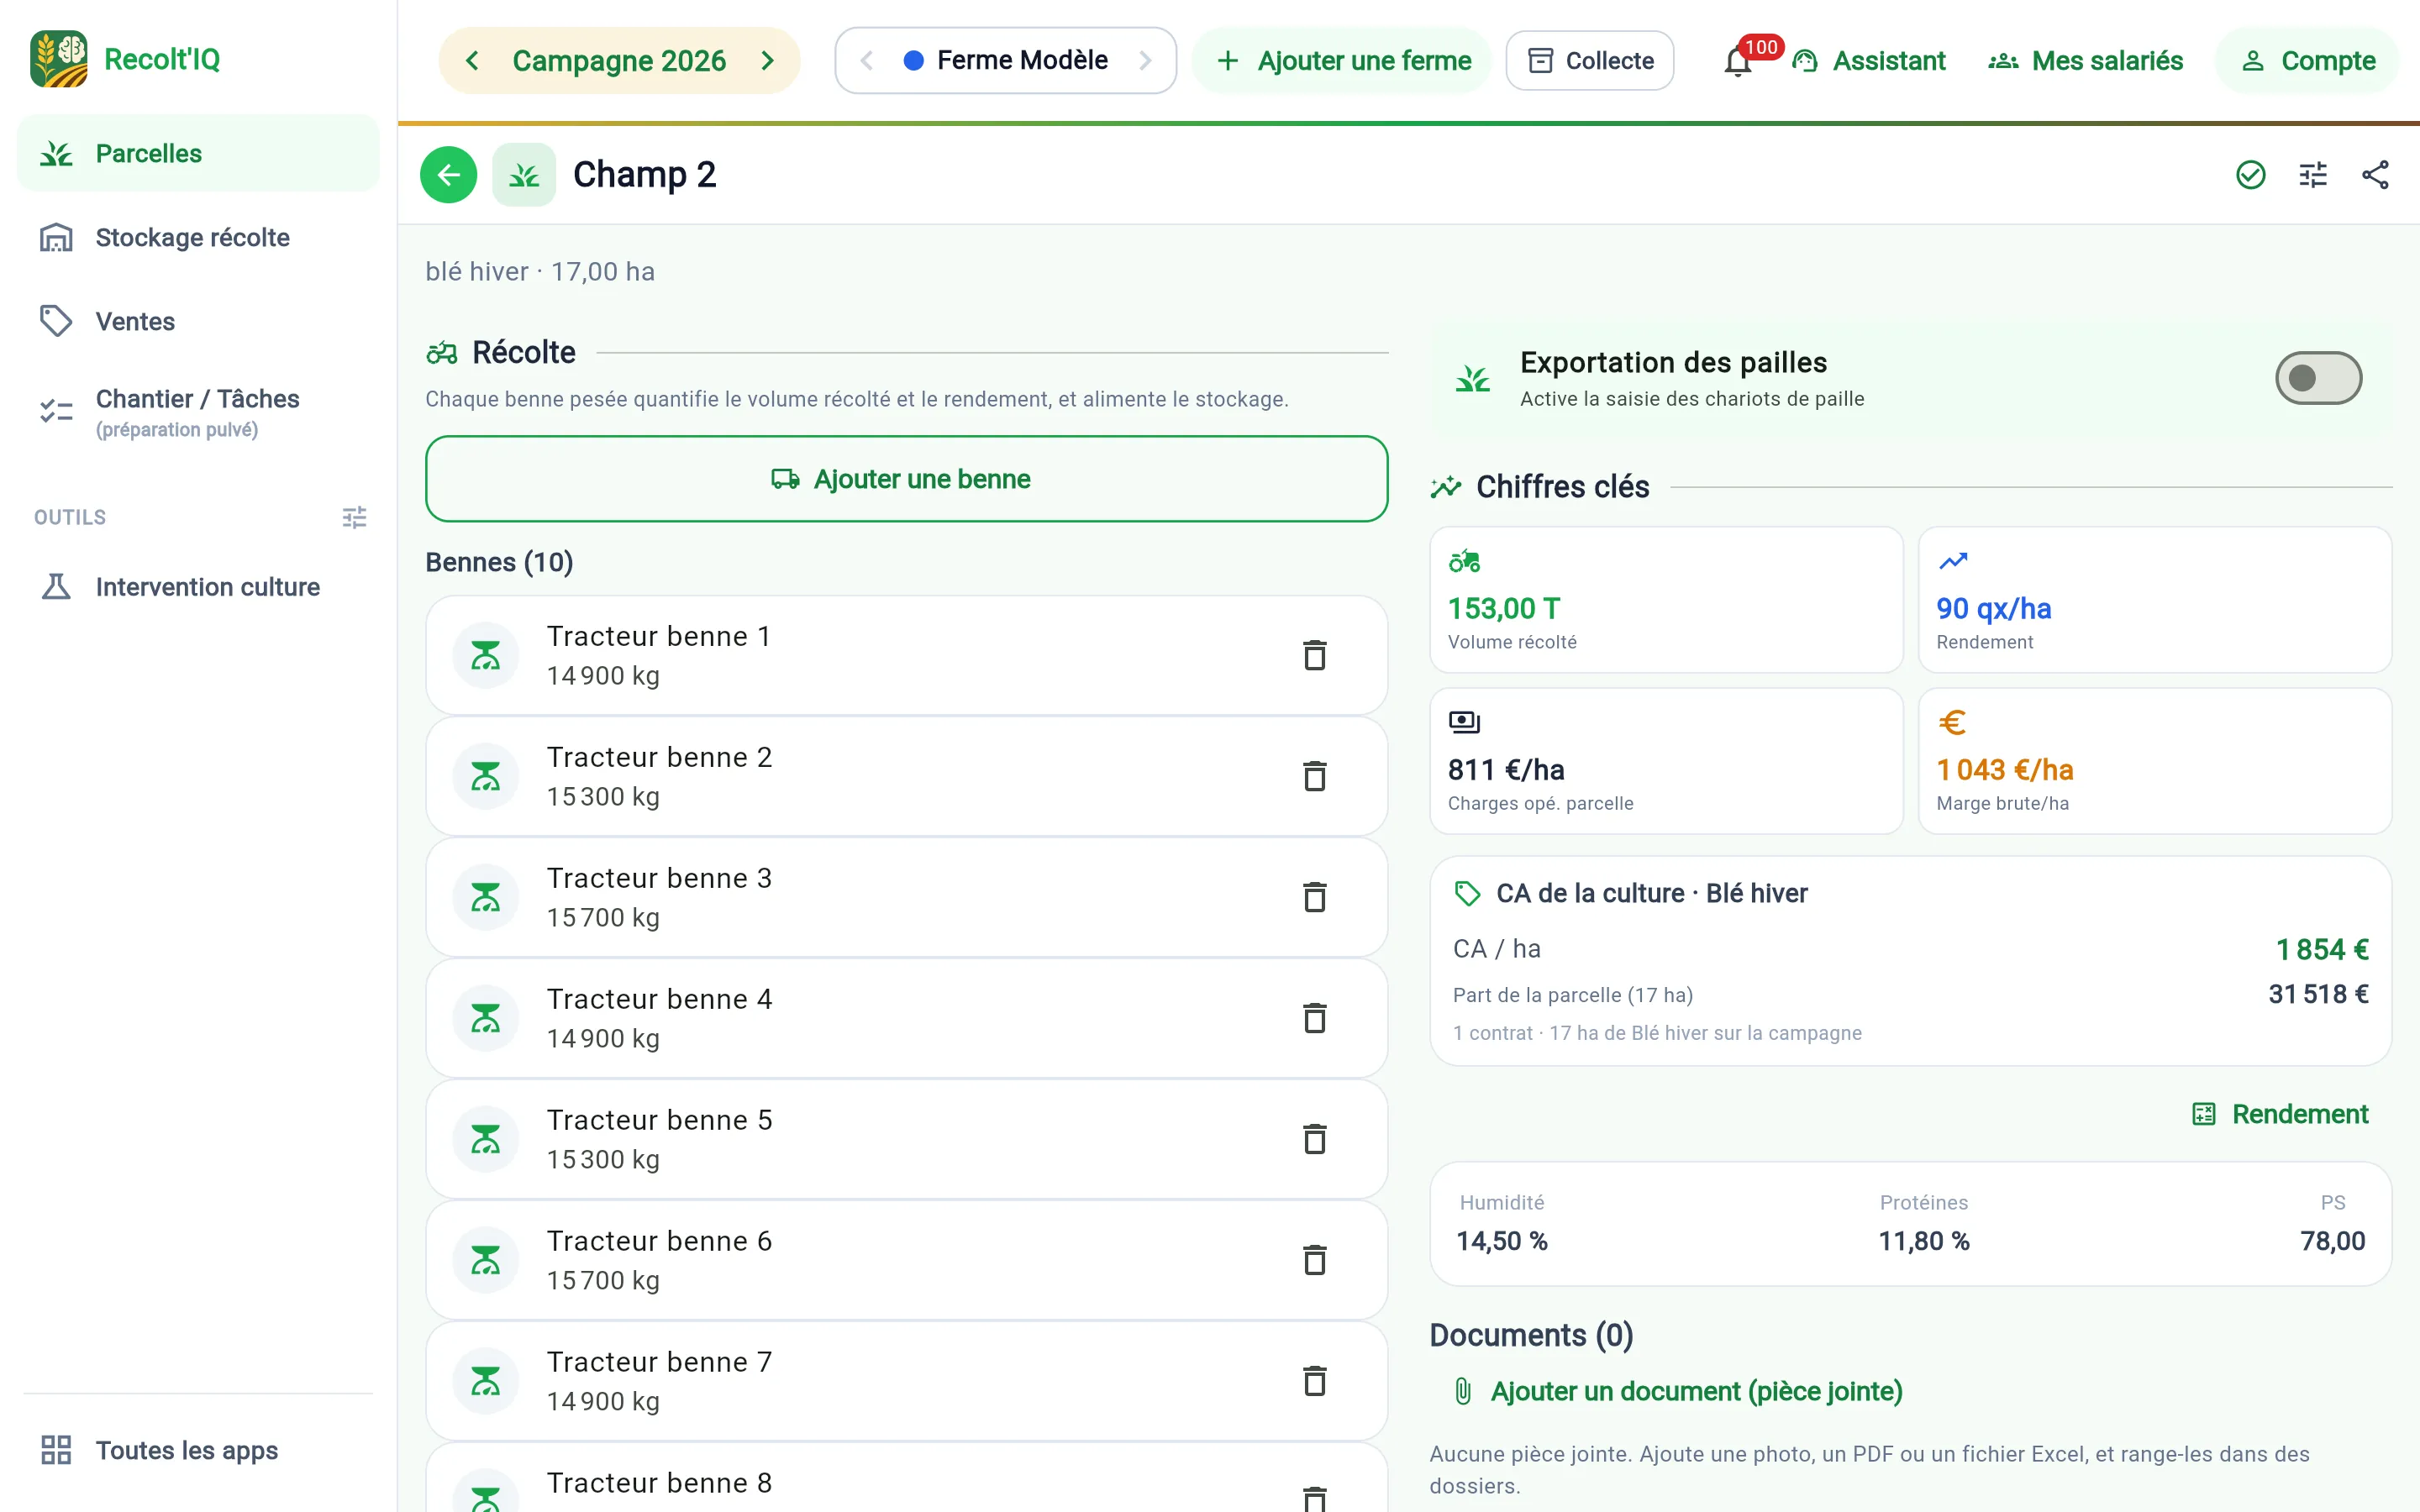Go back with the green arrow button

coord(448,175)
